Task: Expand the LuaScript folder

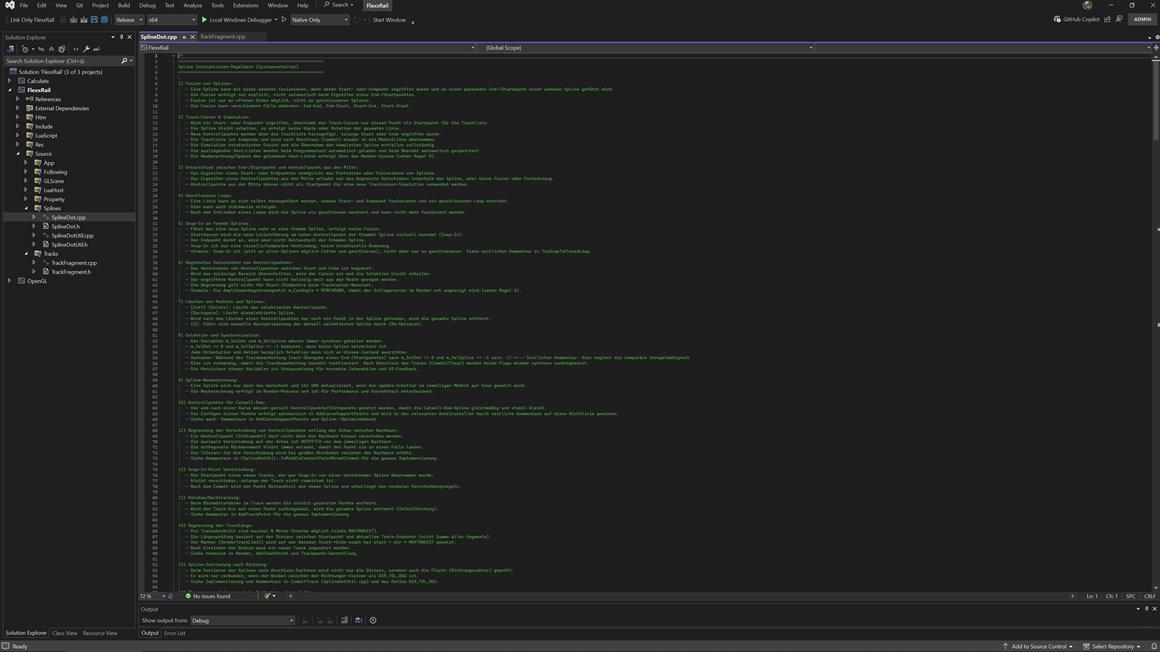Action: 18,135
